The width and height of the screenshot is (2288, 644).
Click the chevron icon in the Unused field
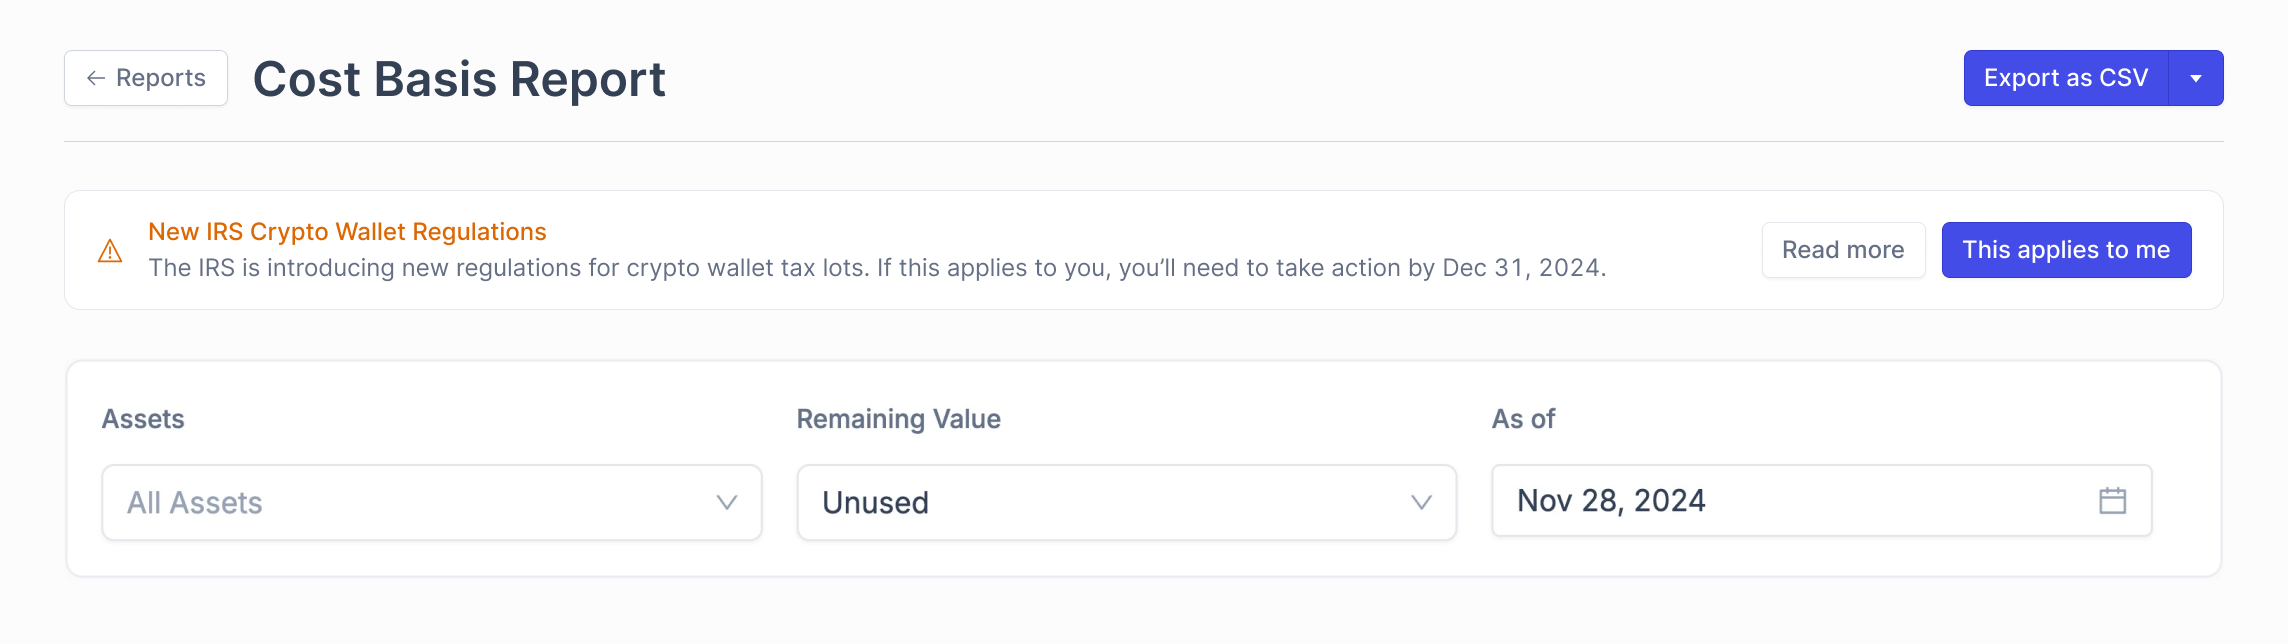point(1421,502)
